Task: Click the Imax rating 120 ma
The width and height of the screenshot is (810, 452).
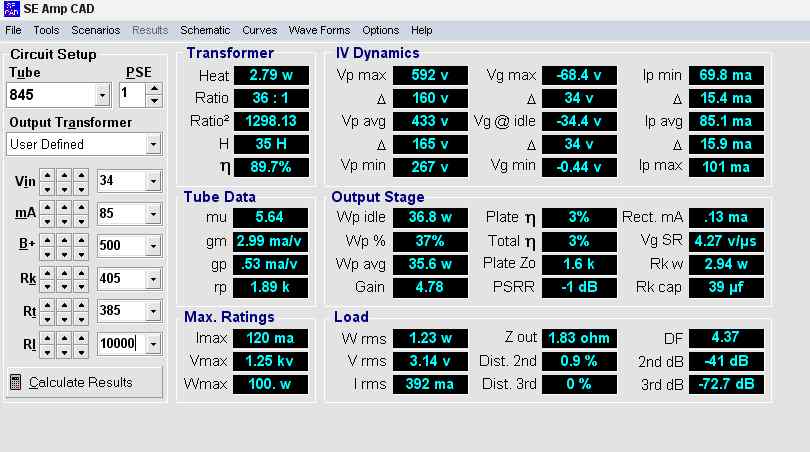Action: 270,339
